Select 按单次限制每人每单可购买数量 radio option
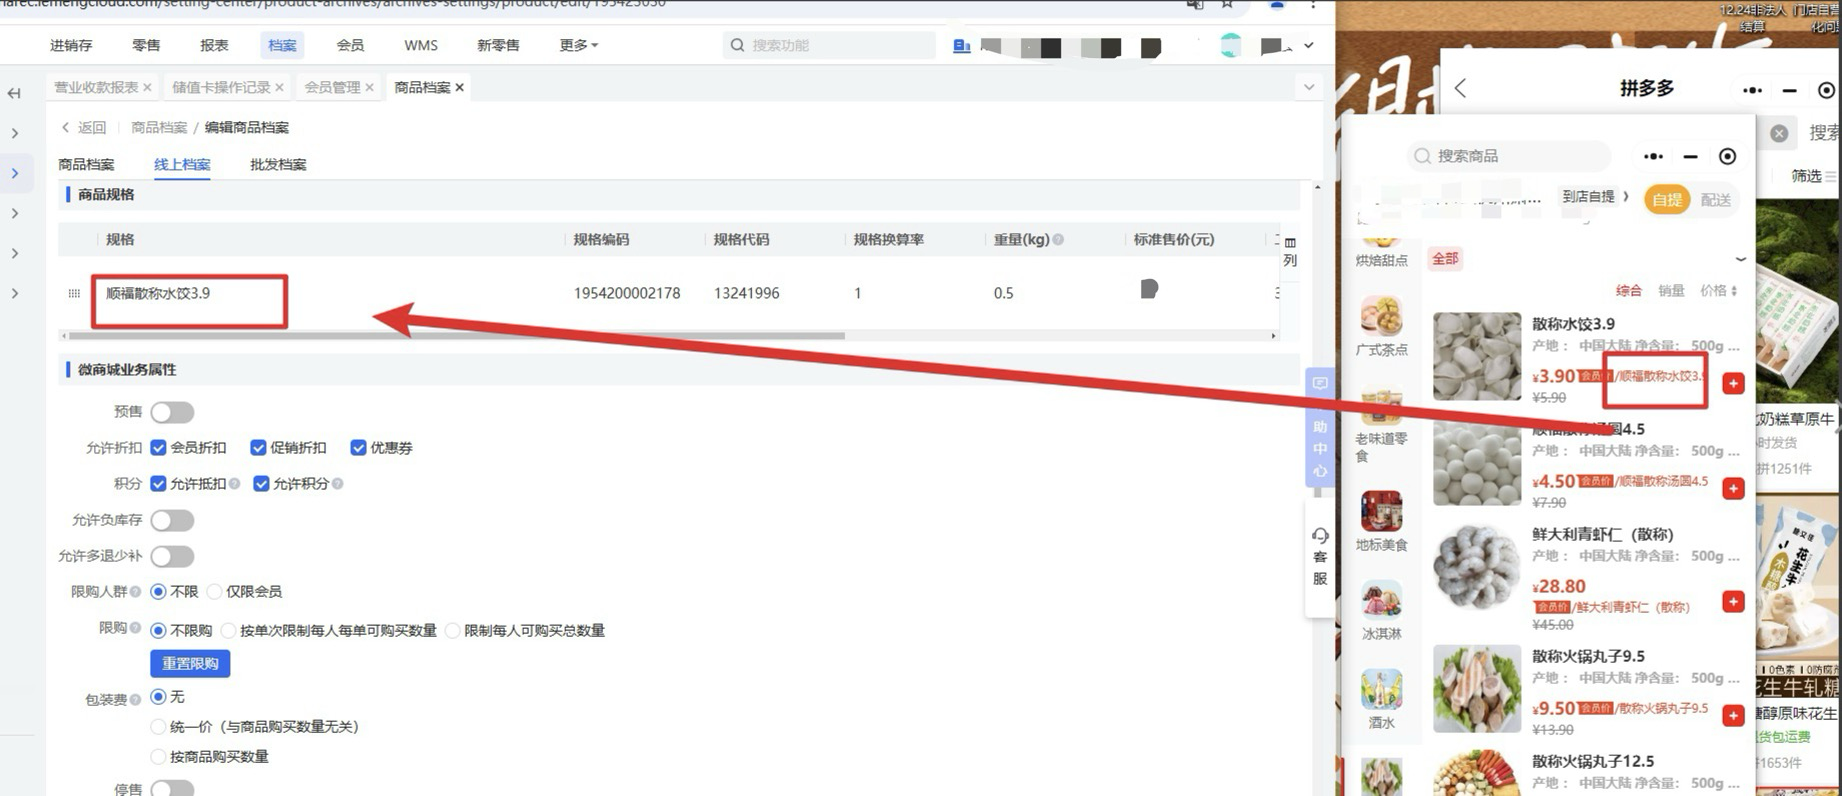The width and height of the screenshot is (1842, 796). click(228, 631)
